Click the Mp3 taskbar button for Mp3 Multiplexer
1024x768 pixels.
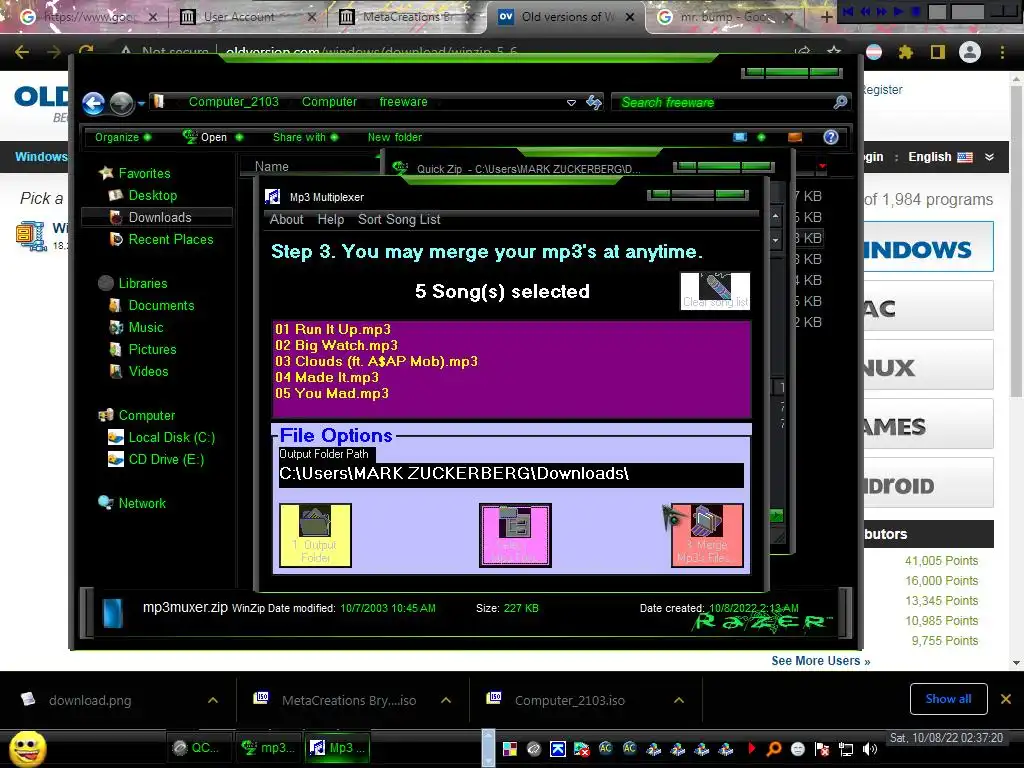[338, 748]
